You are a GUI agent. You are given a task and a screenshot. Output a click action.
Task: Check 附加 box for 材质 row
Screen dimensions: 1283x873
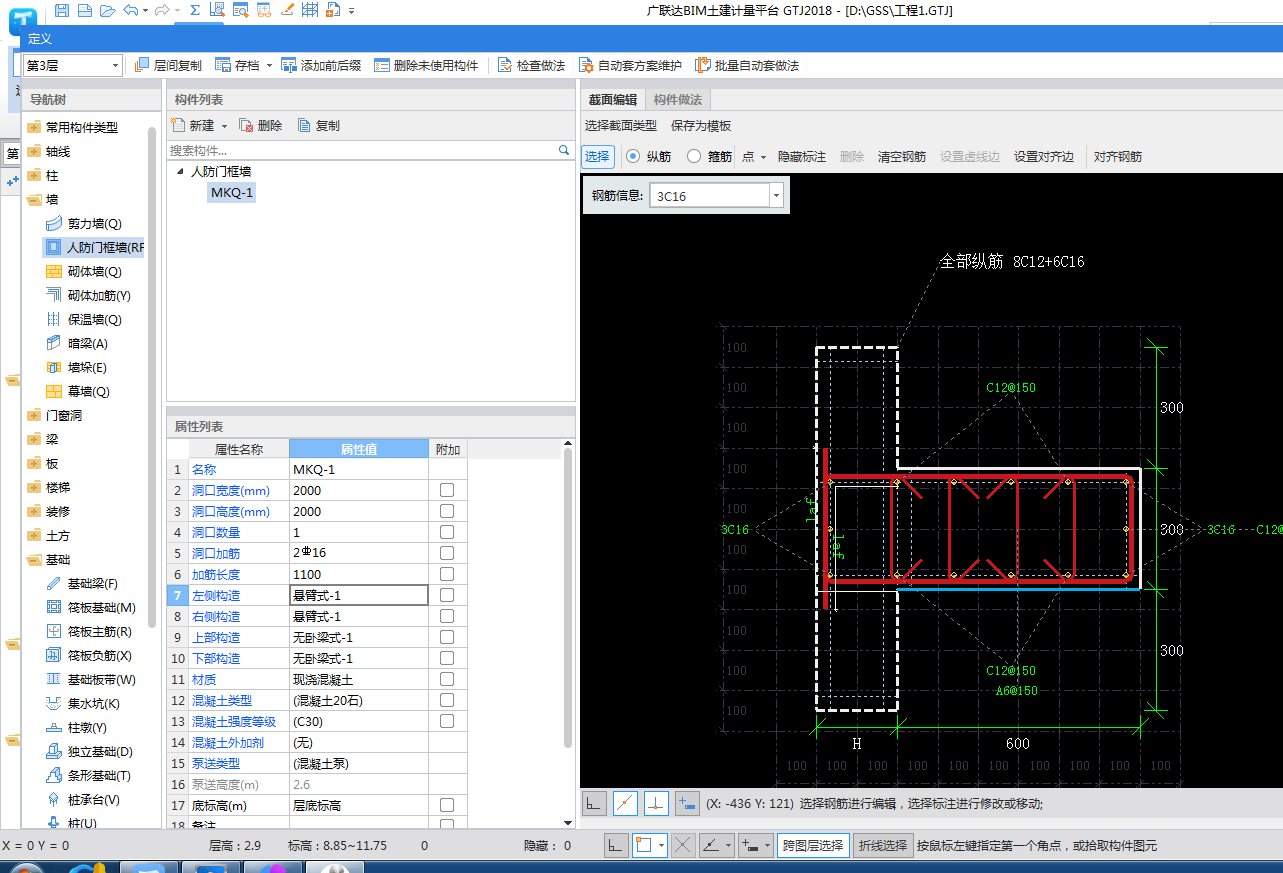tap(447, 679)
